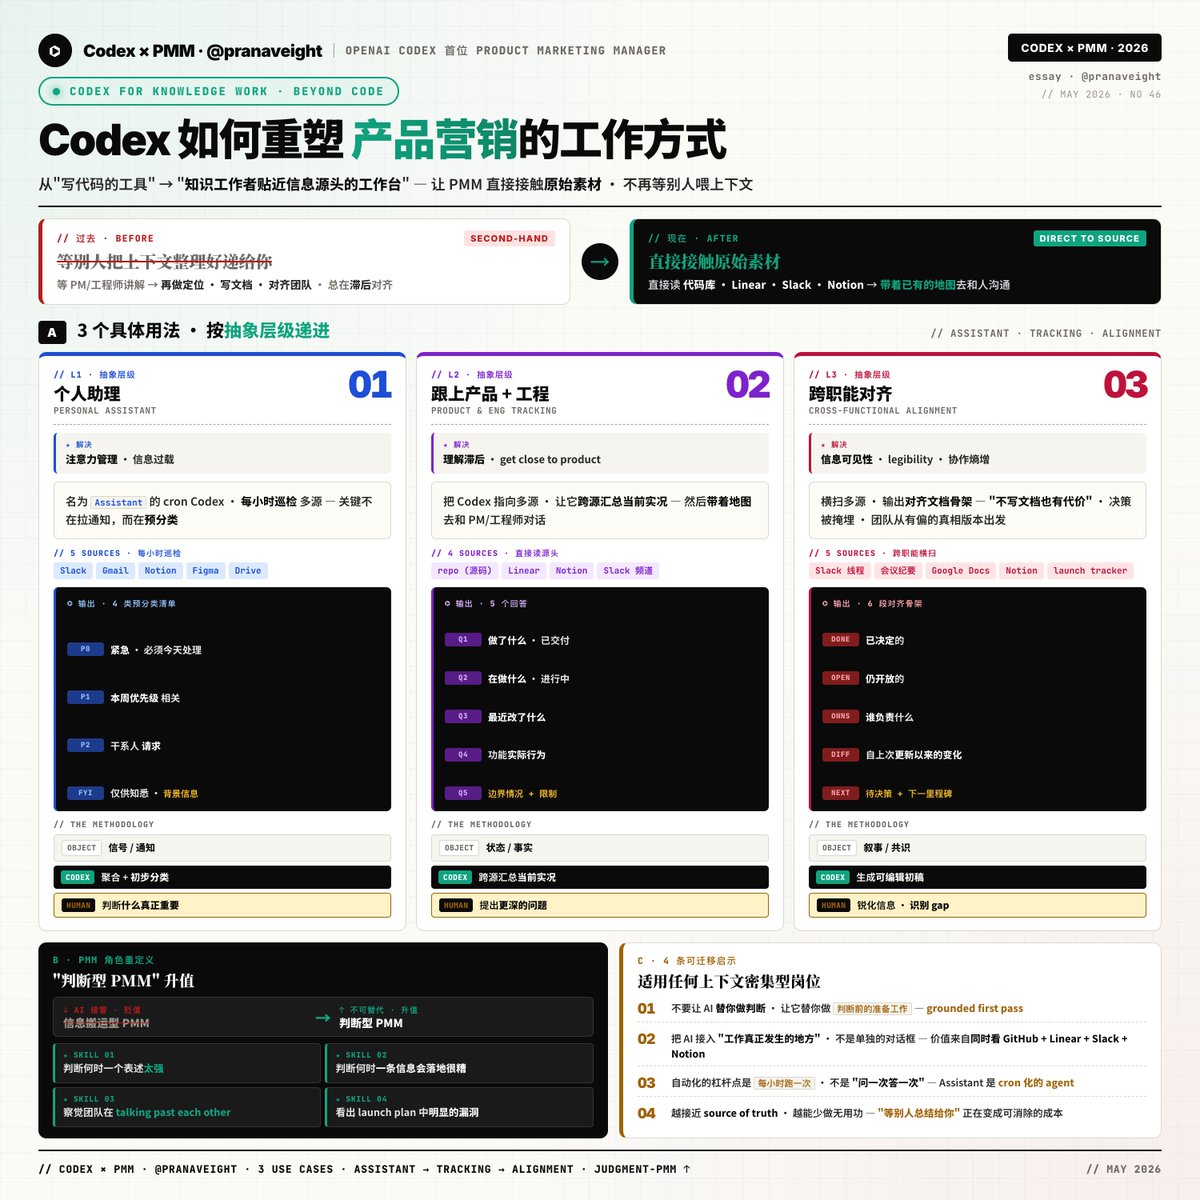Click the DONE tag for 已决定的
The image size is (1200, 1200).
[841, 639]
